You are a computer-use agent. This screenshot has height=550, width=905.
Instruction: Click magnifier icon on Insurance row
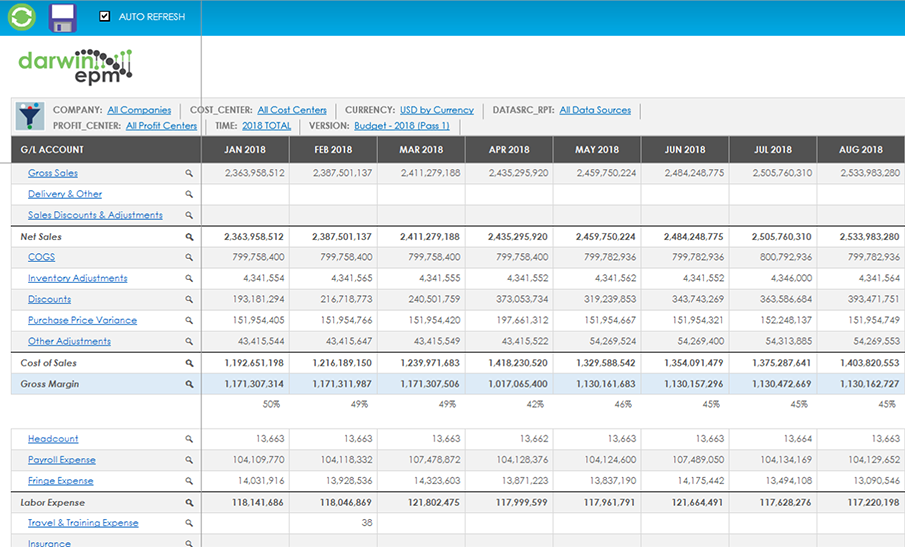189,543
